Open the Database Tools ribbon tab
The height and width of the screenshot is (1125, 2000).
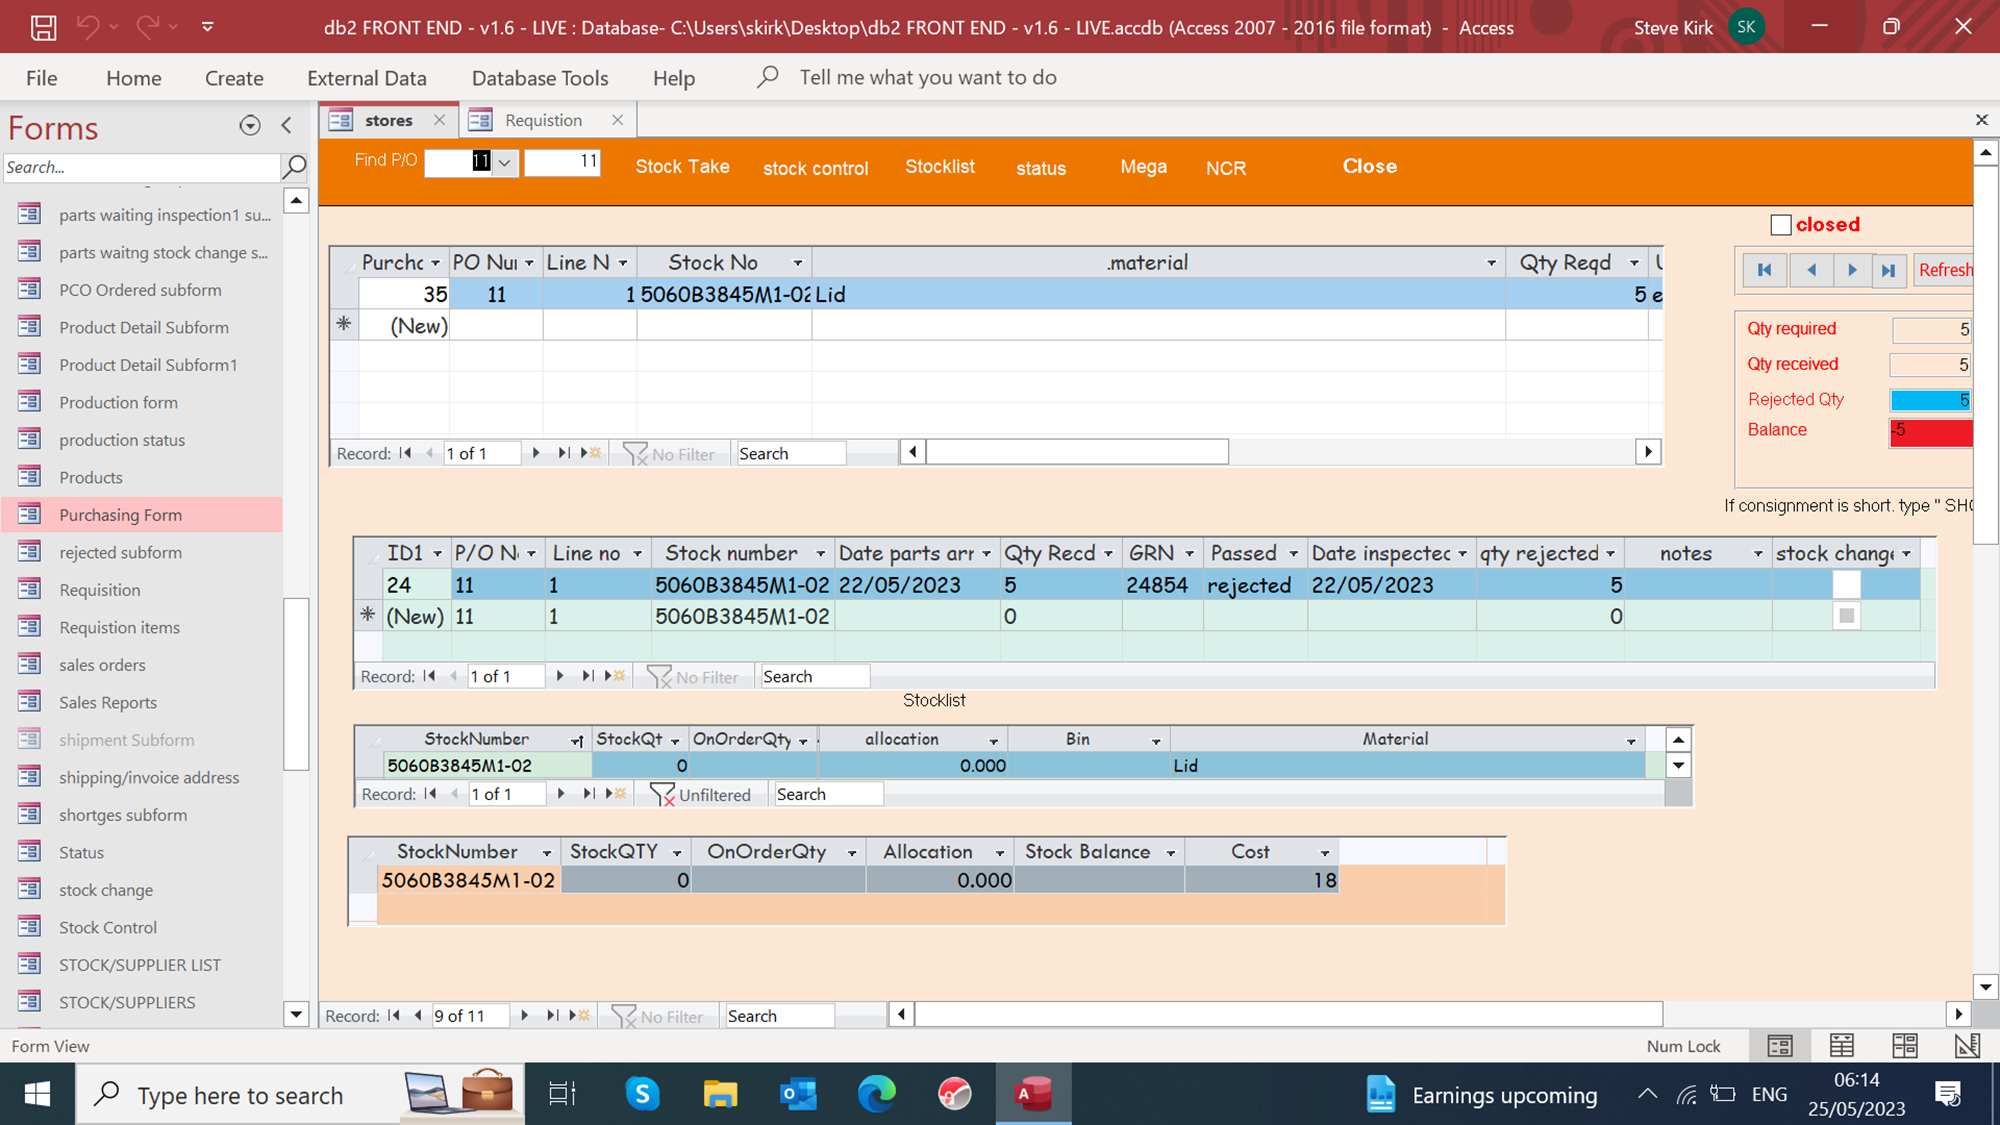(x=539, y=78)
